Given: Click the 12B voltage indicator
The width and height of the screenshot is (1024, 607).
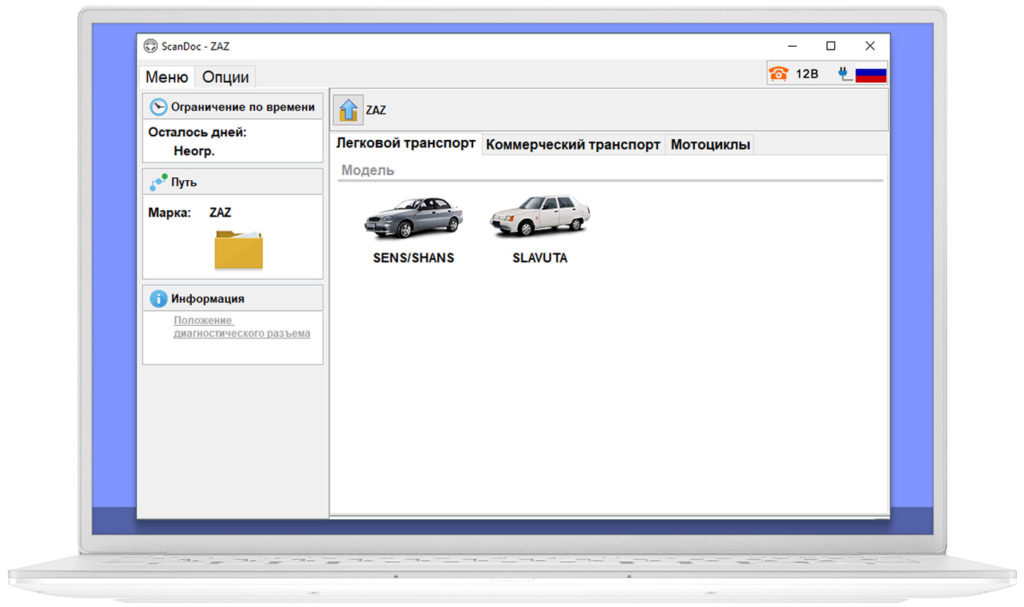Looking at the screenshot, I should click(x=807, y=74).
